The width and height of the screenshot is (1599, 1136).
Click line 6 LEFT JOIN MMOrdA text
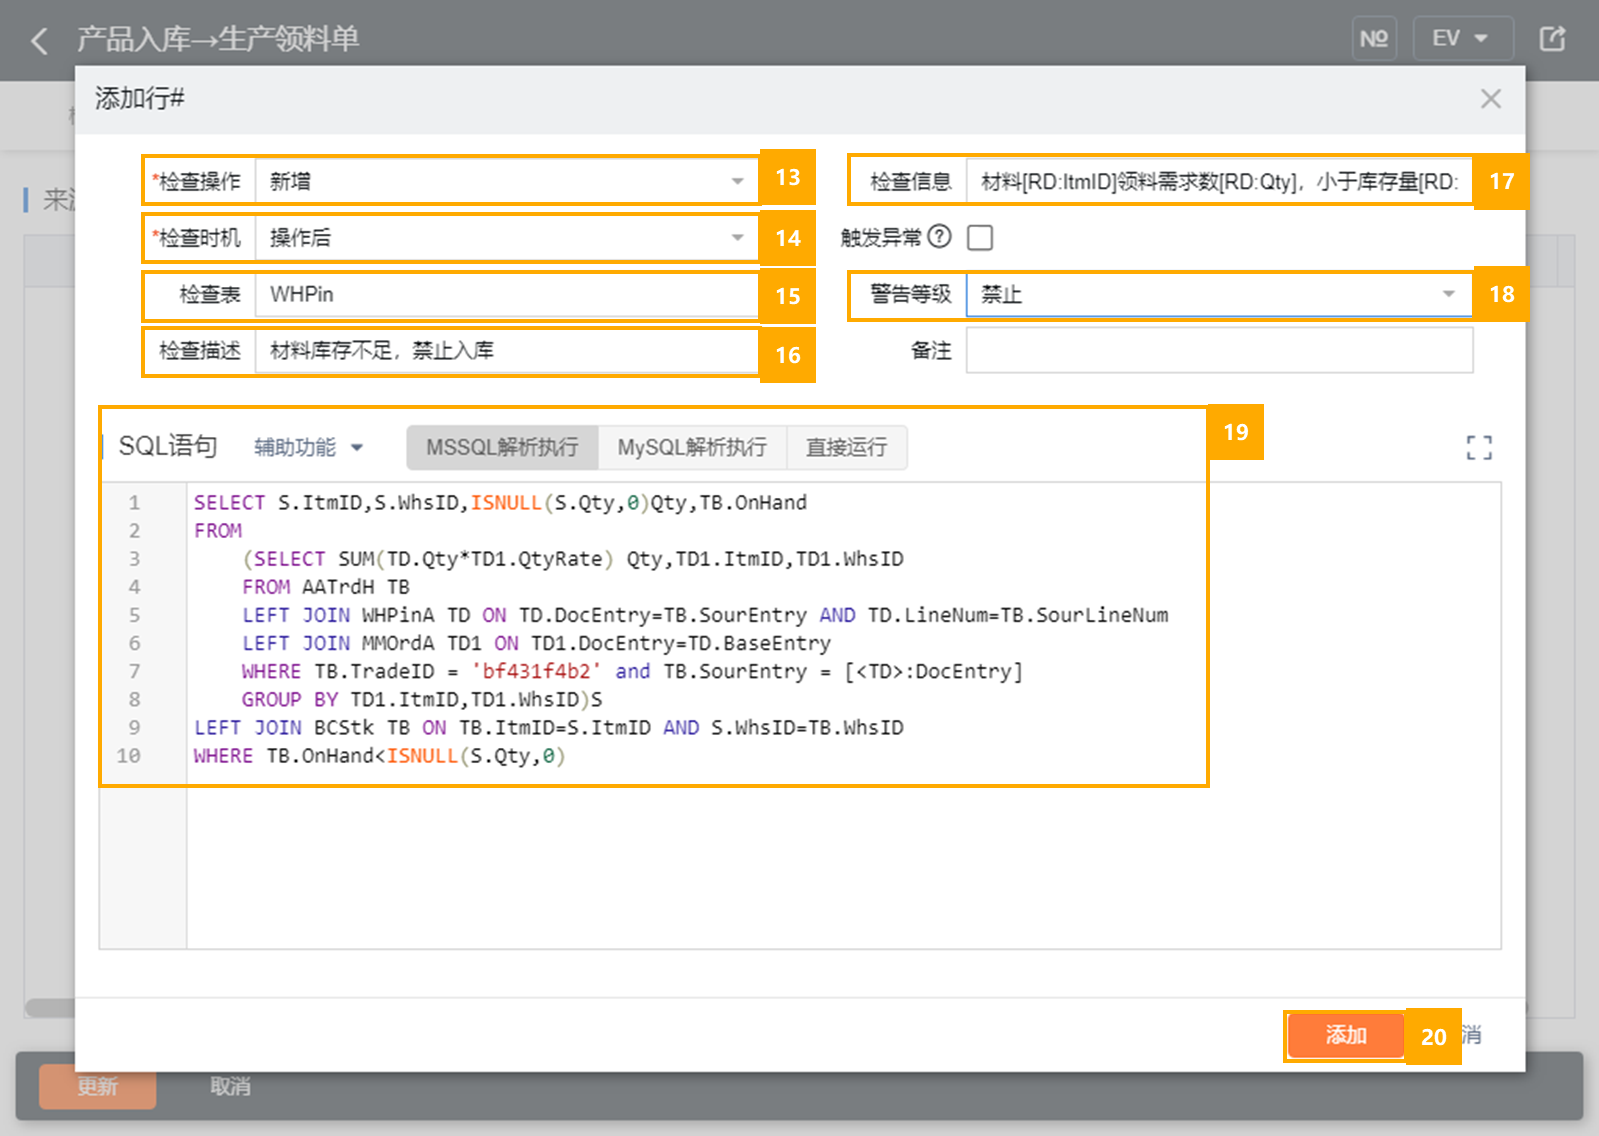(536, 643)
